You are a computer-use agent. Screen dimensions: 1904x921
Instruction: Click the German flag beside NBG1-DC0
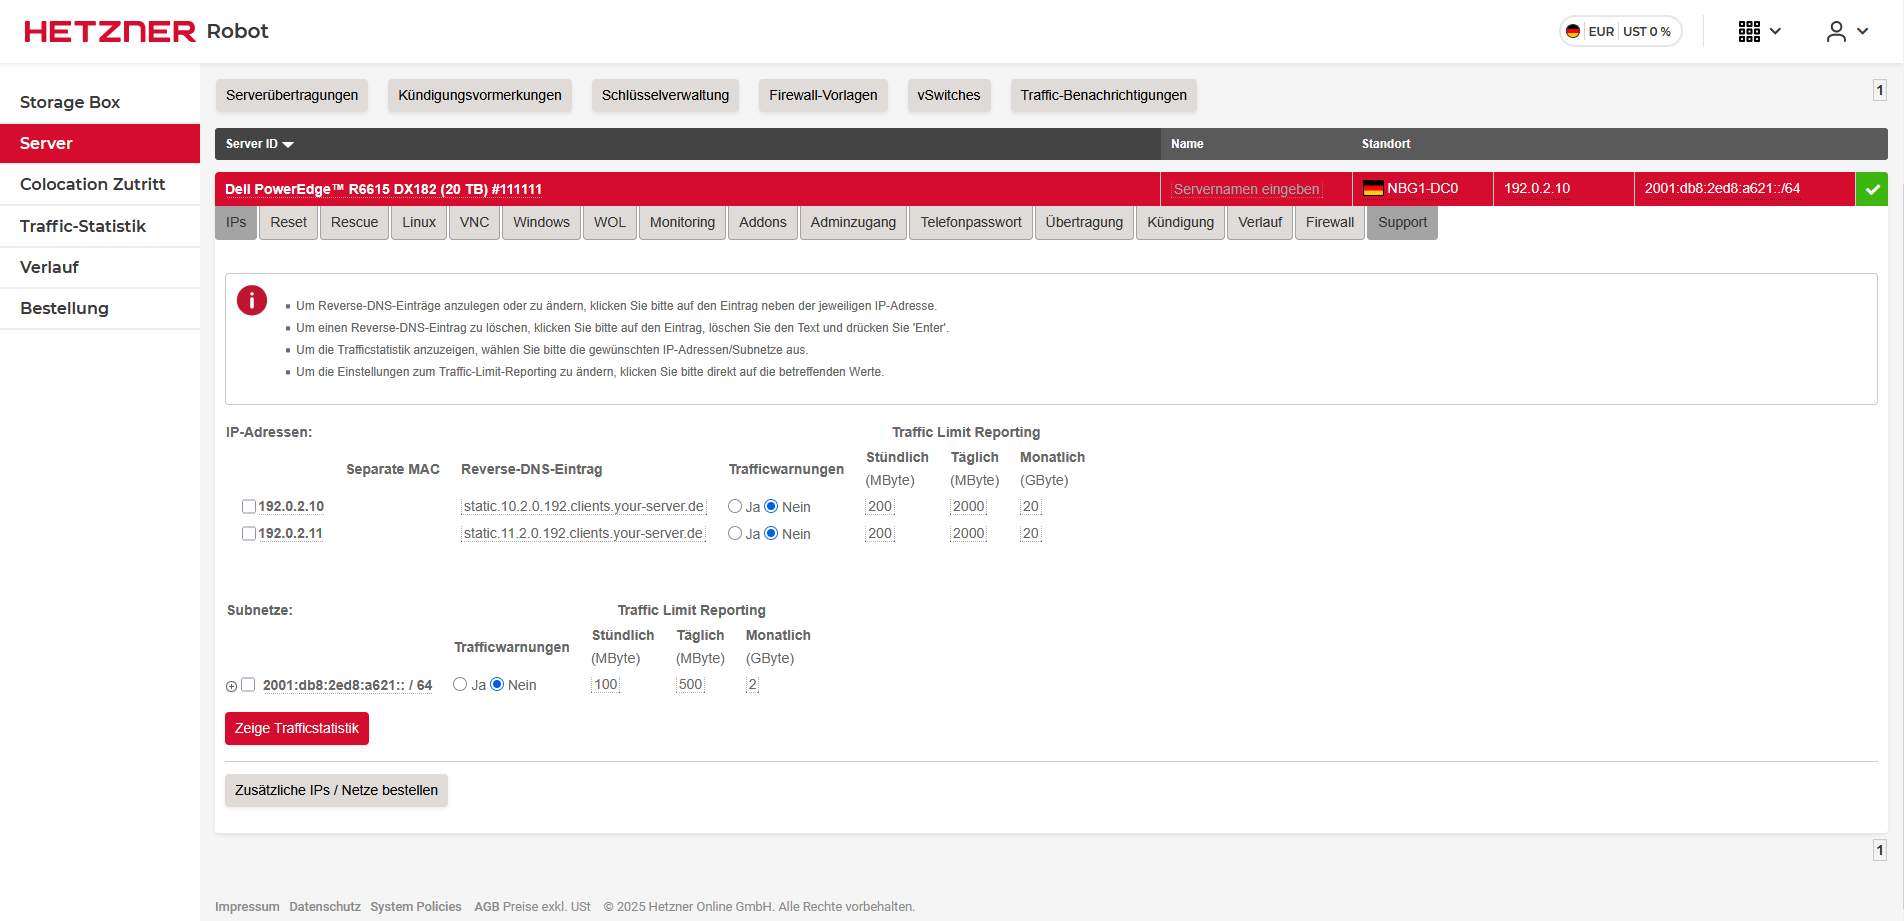1373,188
